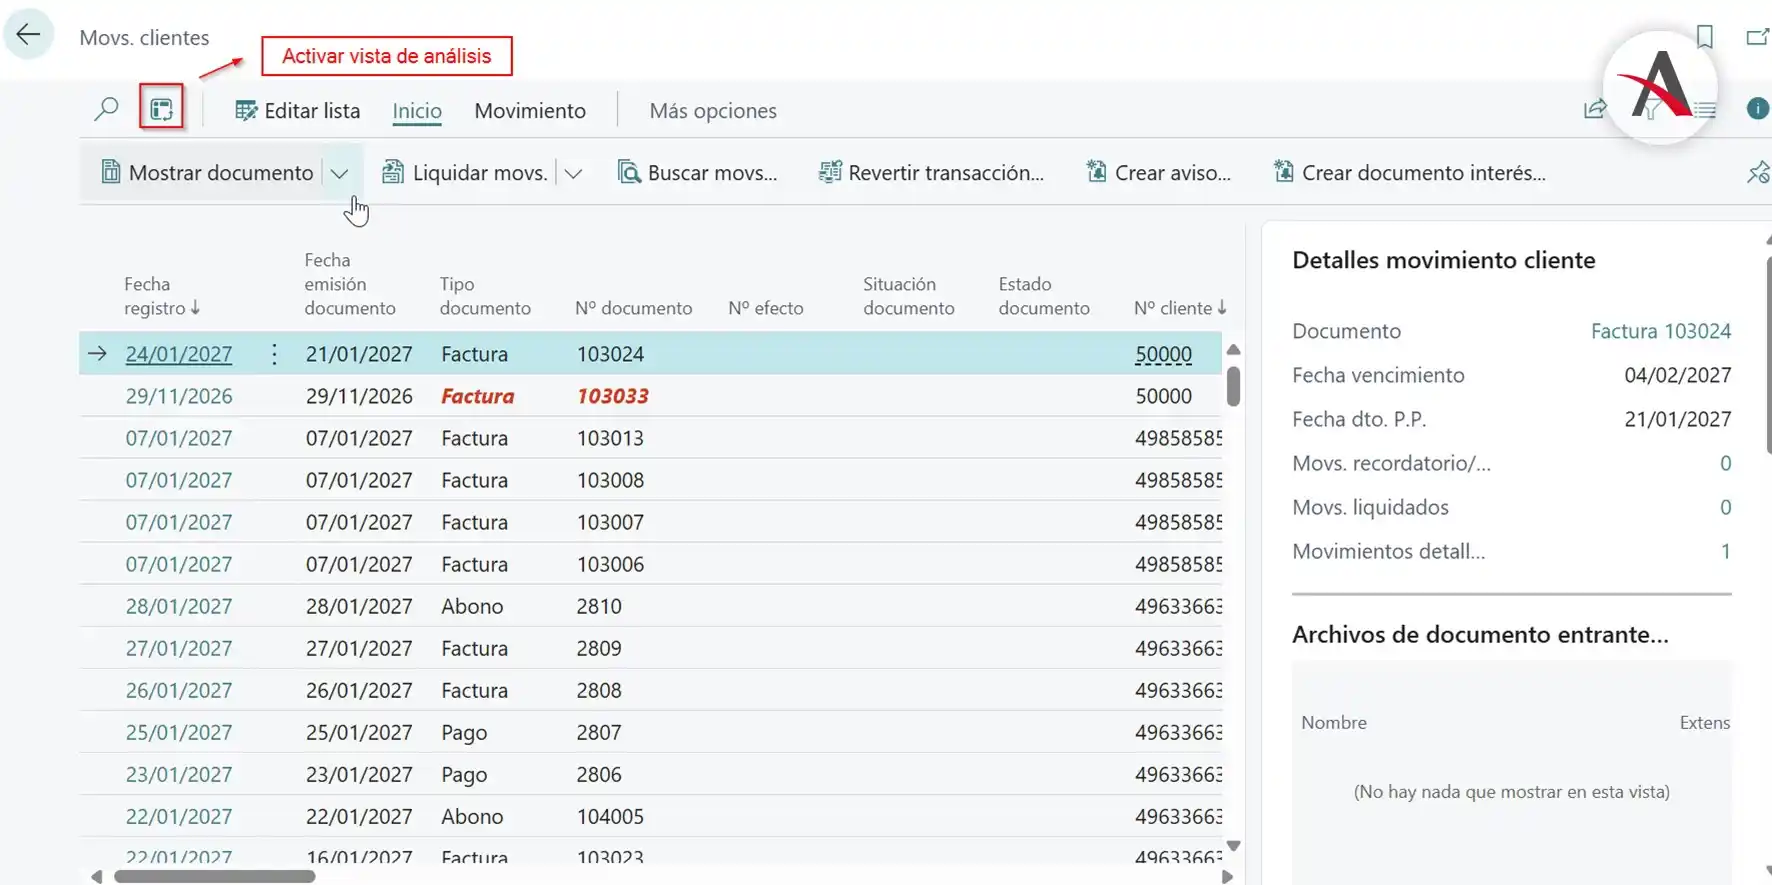Activate the analysis view icon
This screenshot has height=885, width=1772.
coord(161,108)
